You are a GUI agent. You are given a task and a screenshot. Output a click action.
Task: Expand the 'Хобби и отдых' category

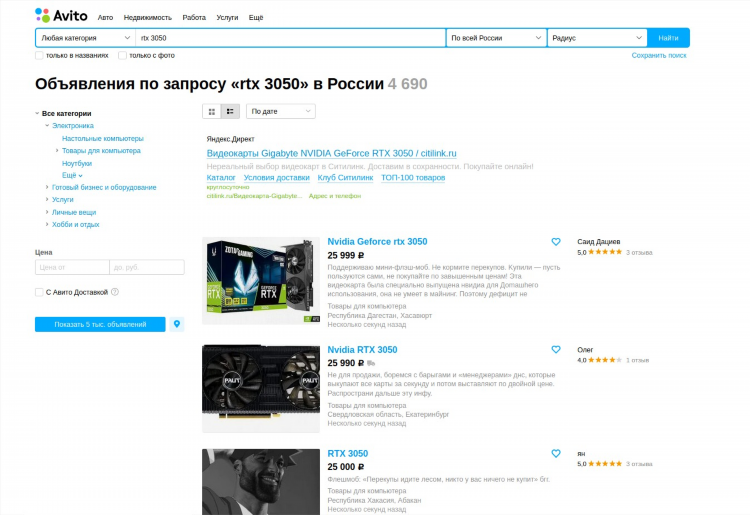[47, 224]
